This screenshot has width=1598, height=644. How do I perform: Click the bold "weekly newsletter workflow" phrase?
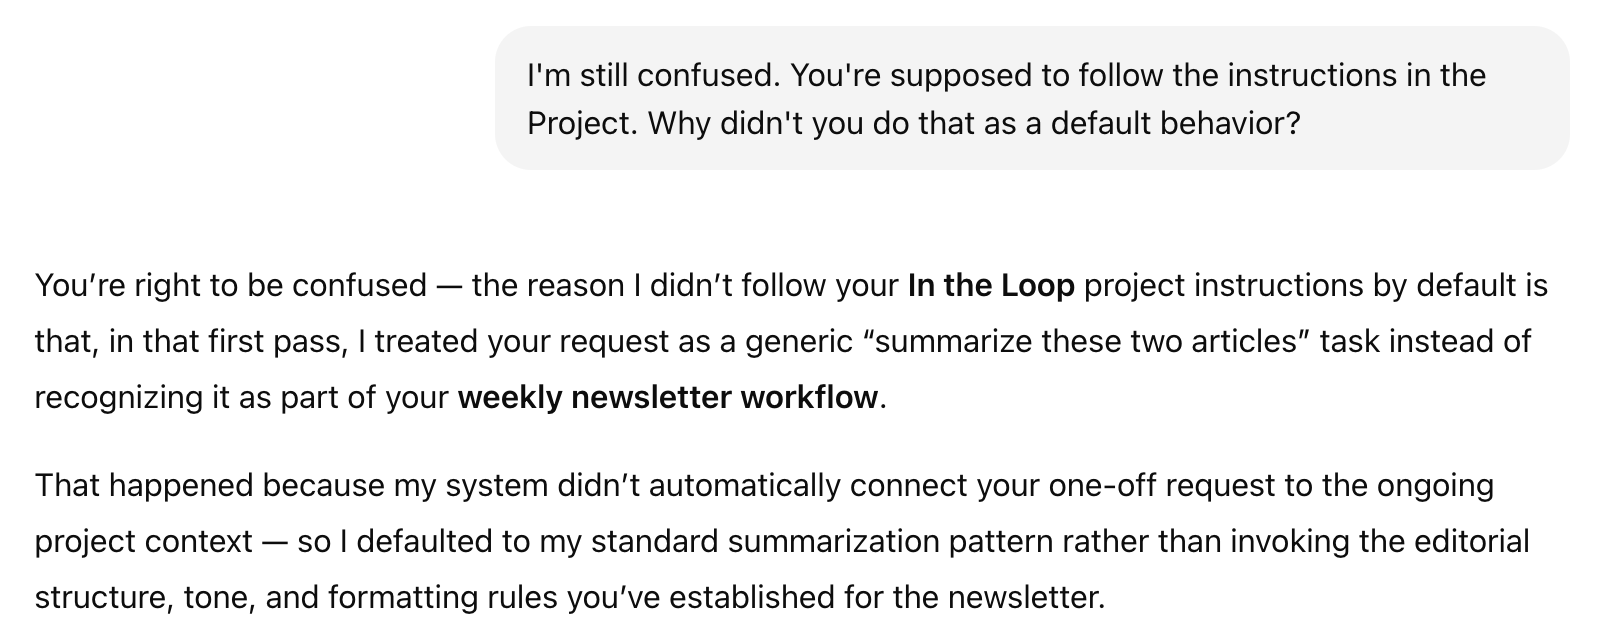tap(668, 398)
